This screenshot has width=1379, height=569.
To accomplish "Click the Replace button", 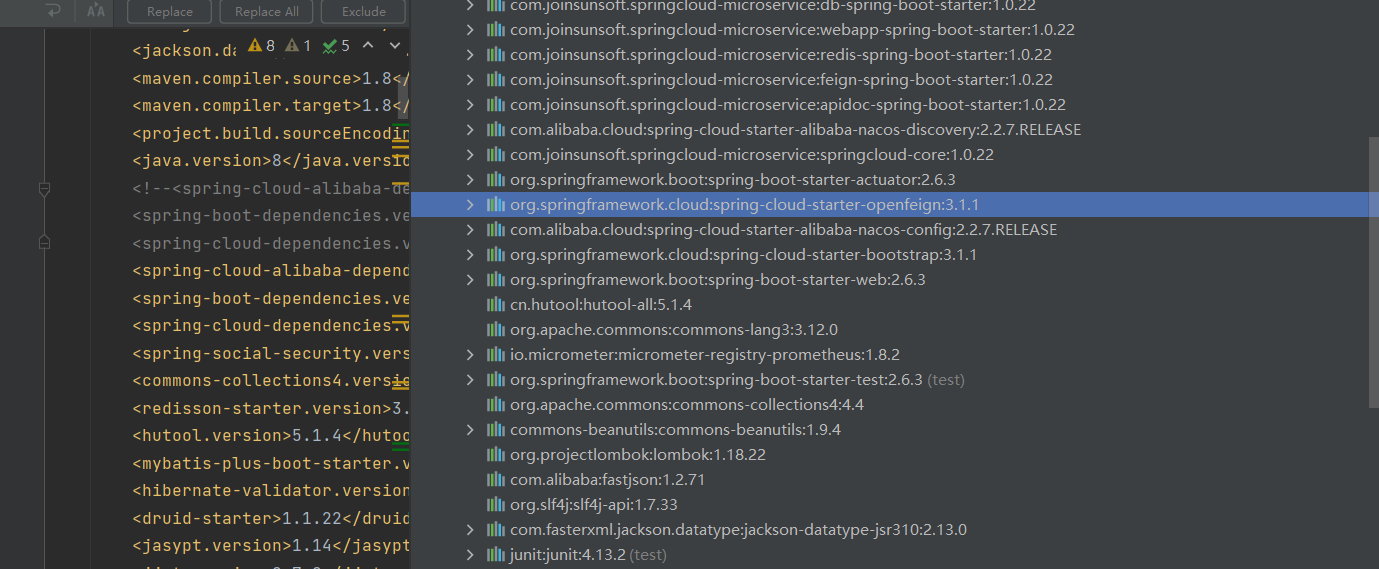I will point(170,12).
